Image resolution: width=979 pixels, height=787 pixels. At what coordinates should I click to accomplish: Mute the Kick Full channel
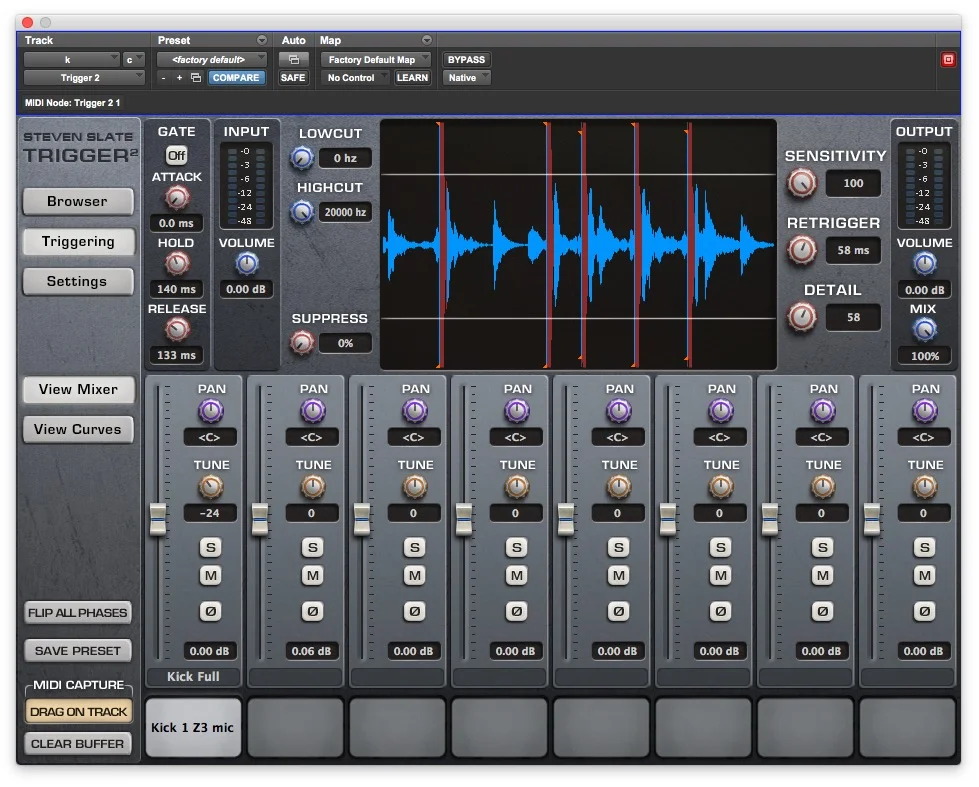click(x=211, y=575)
